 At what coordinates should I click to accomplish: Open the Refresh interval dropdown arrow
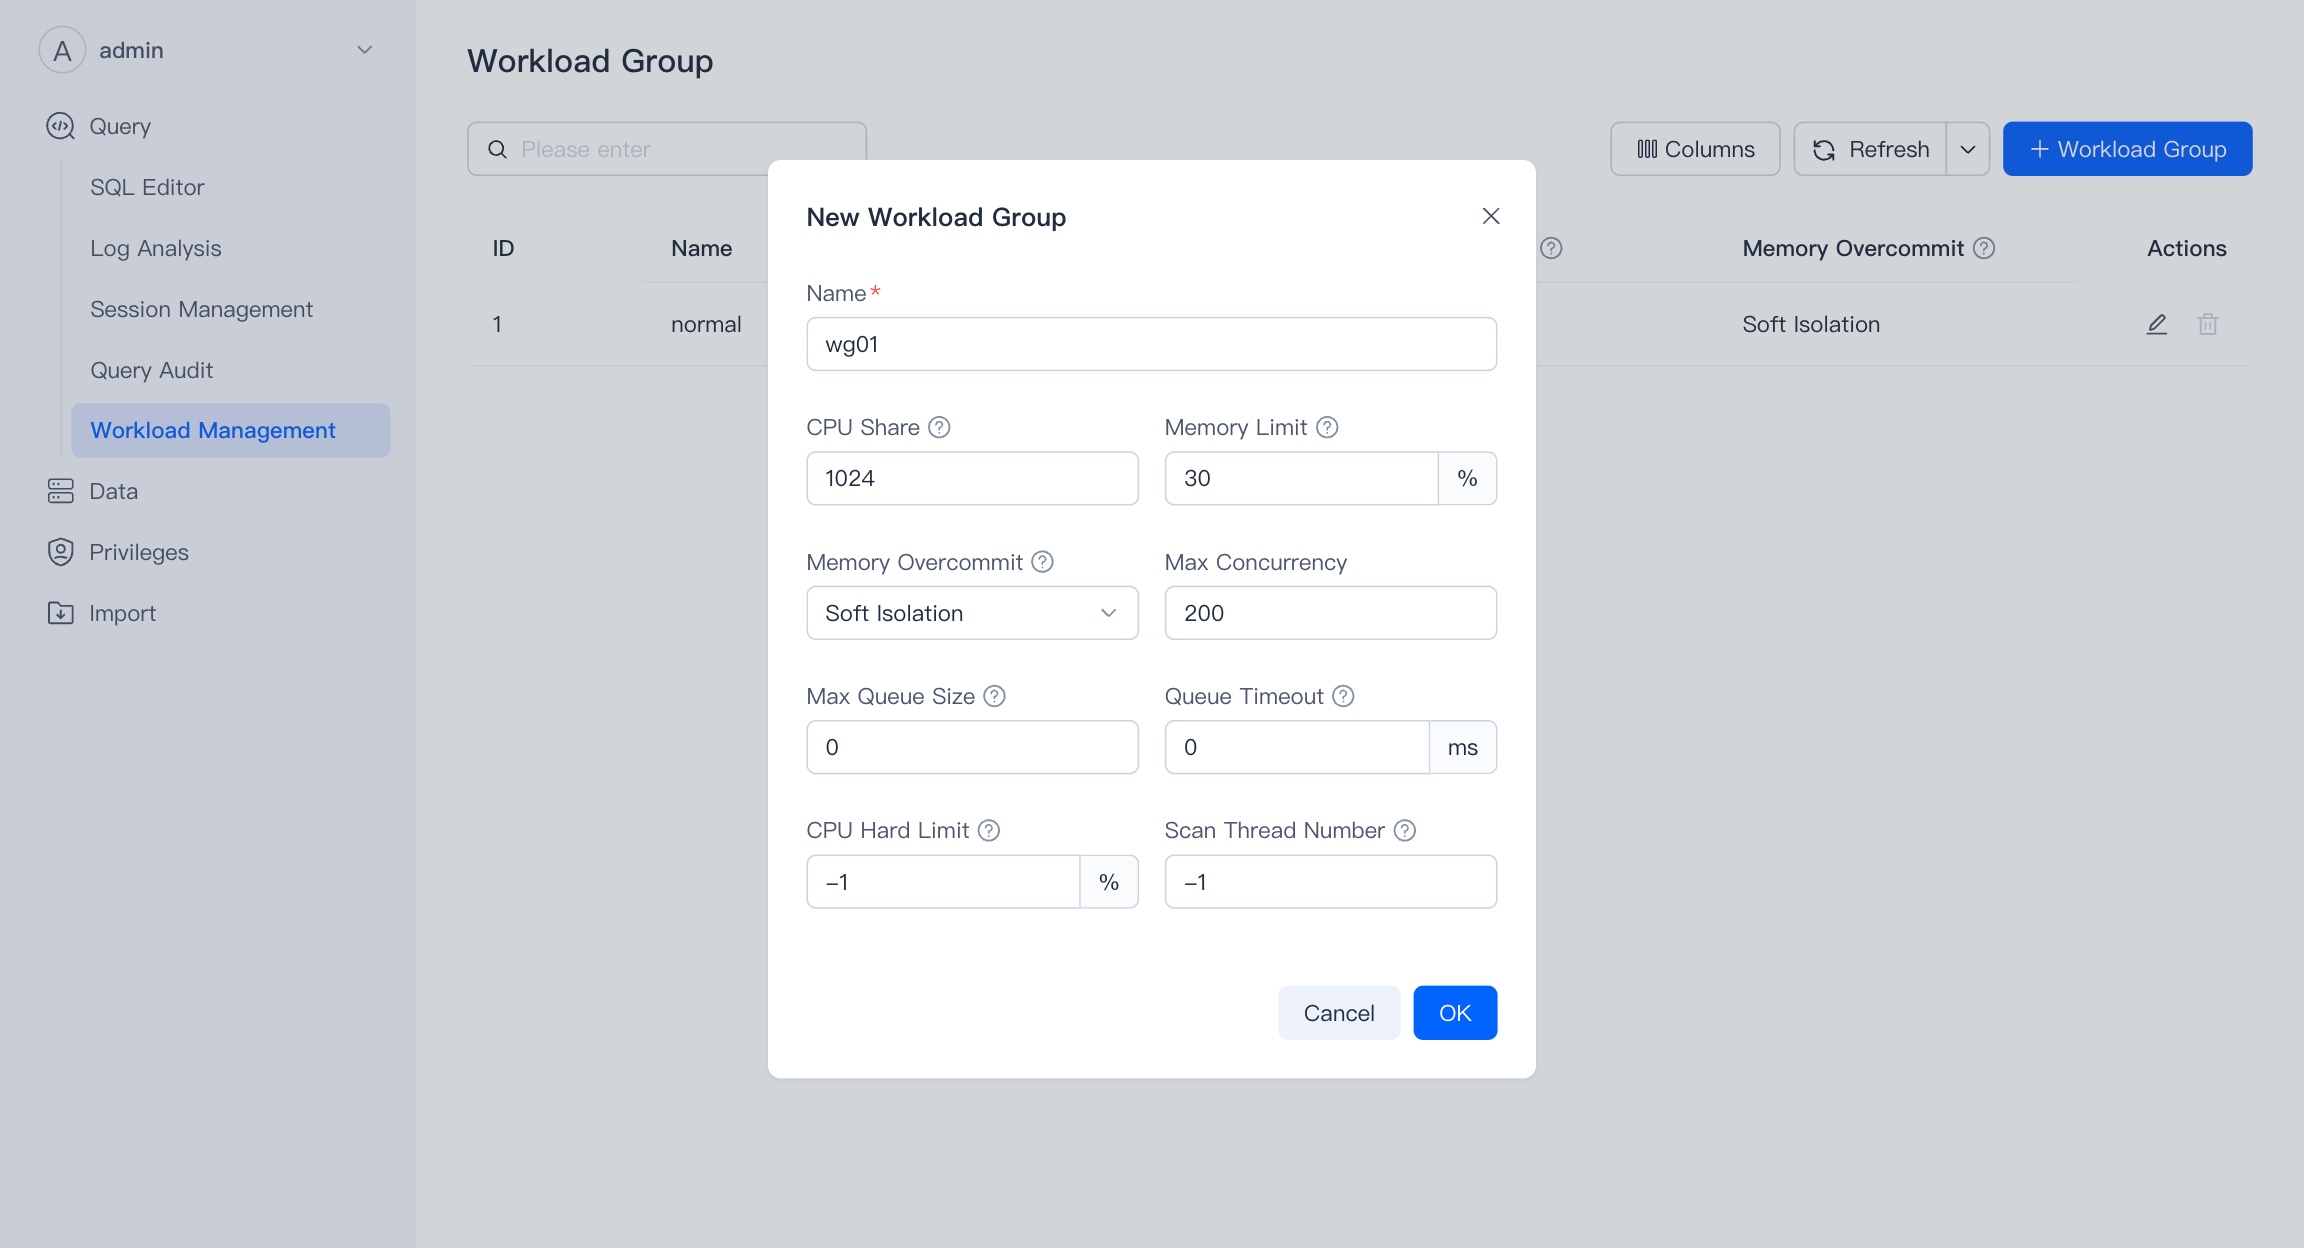(x=1967, y=149)
